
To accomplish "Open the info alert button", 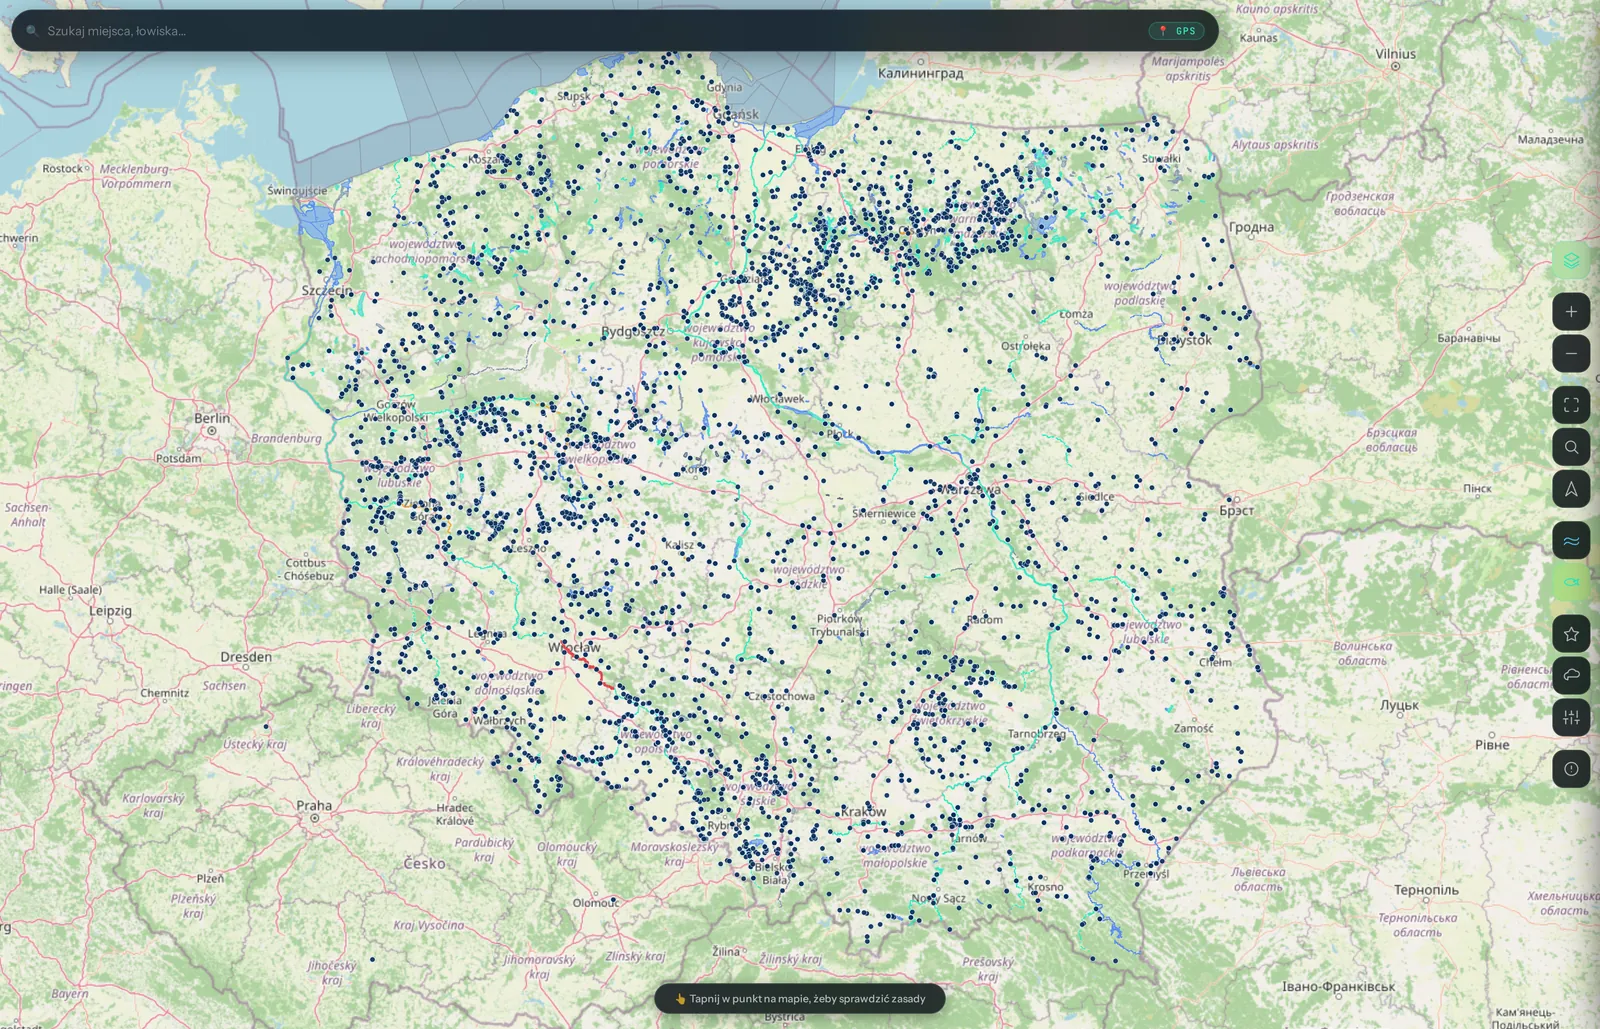I will coord(1571,769).
